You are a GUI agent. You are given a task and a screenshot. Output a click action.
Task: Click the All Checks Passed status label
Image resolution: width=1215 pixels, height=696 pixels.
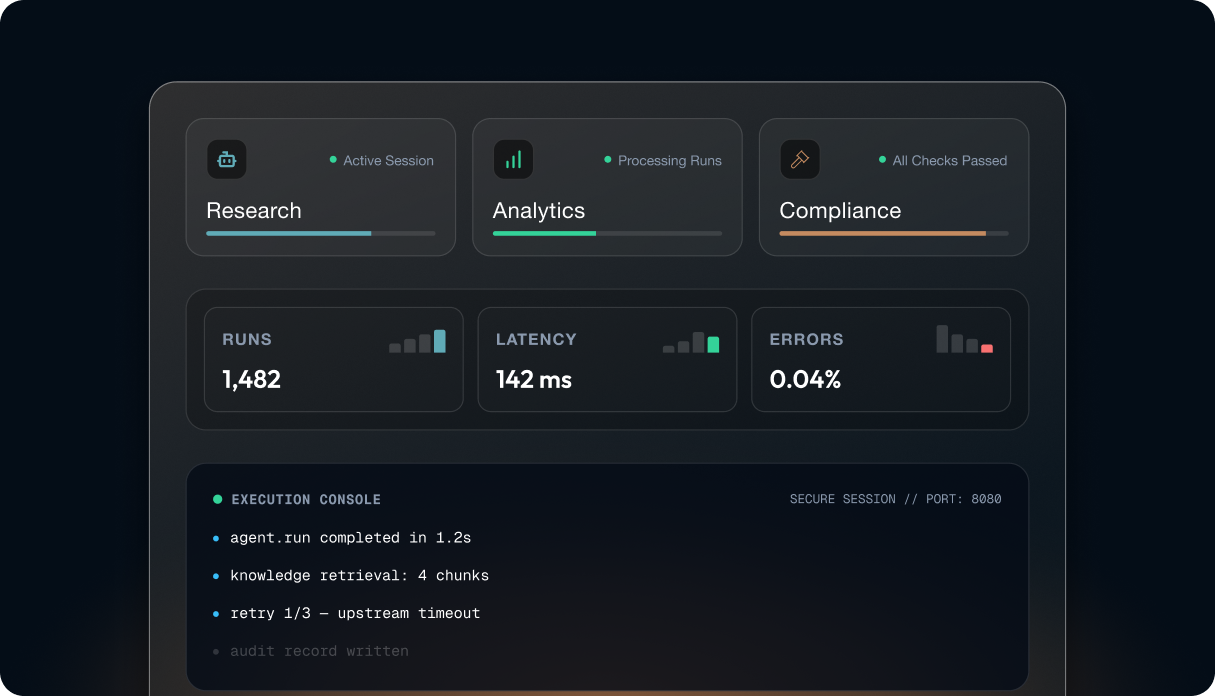(x=950, y=160)
